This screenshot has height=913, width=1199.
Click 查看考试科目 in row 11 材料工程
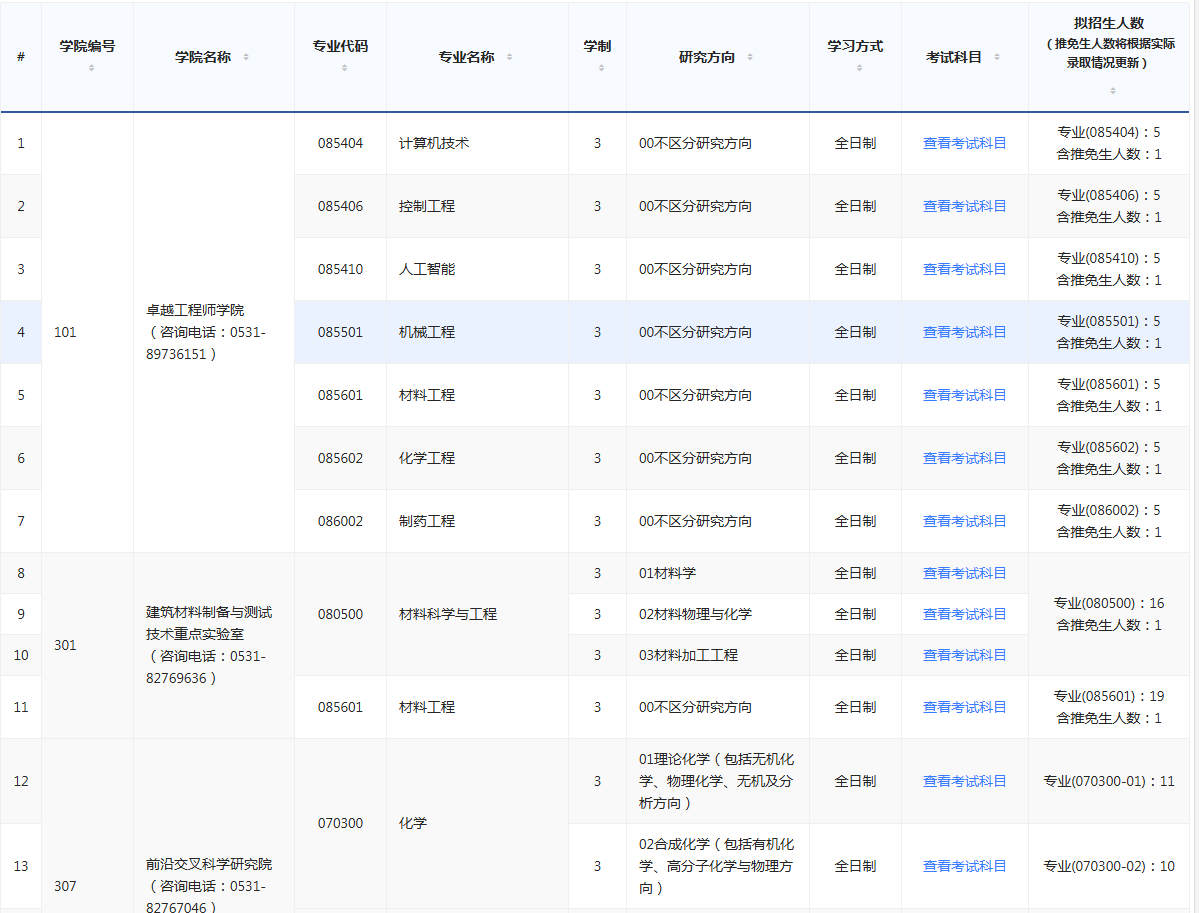tap(964, 706)
